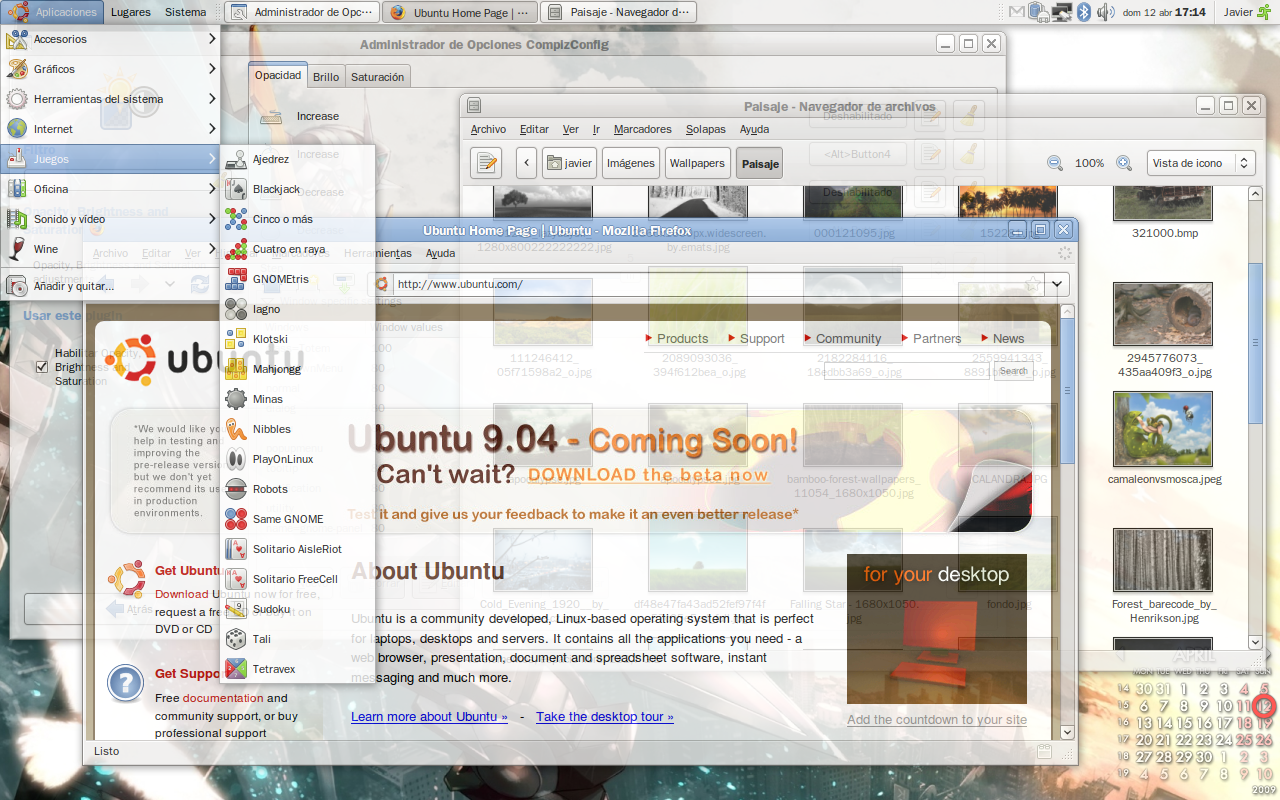The image size is (1280, 800).
Task: Zoom out in the file browser
Action: [x=1055, y=163]
